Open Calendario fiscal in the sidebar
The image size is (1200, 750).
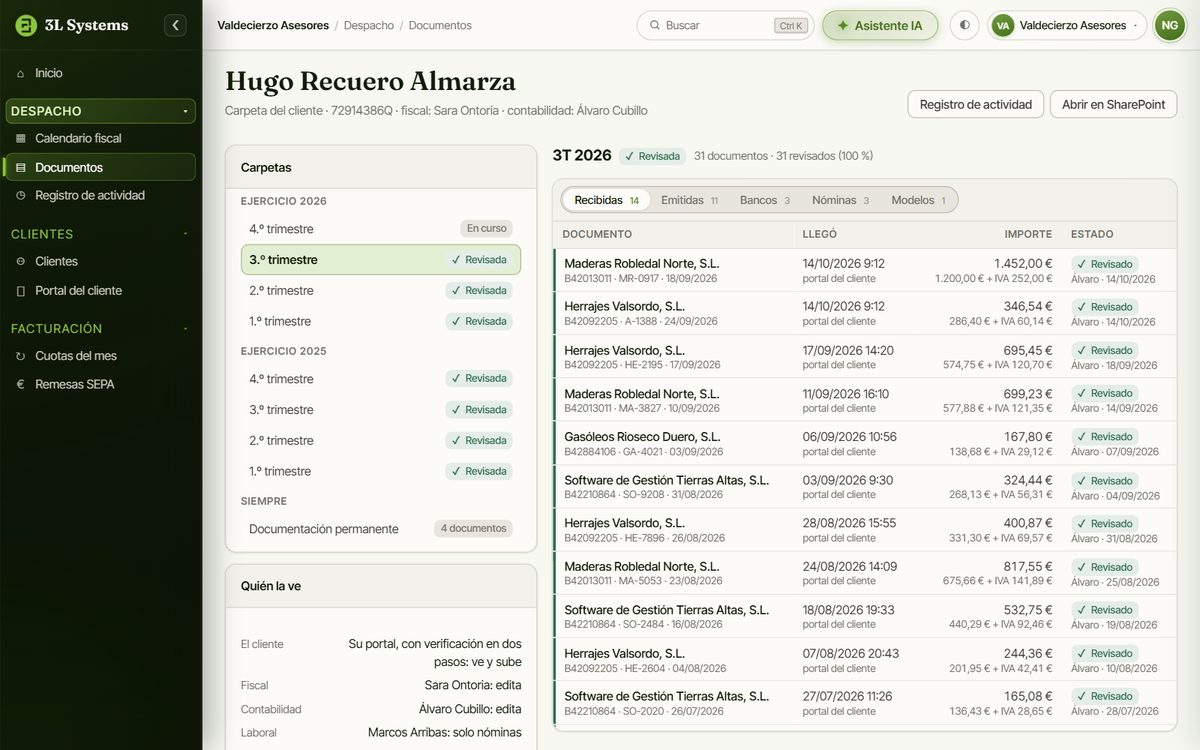pyautogui.click(x=101, y=138)
